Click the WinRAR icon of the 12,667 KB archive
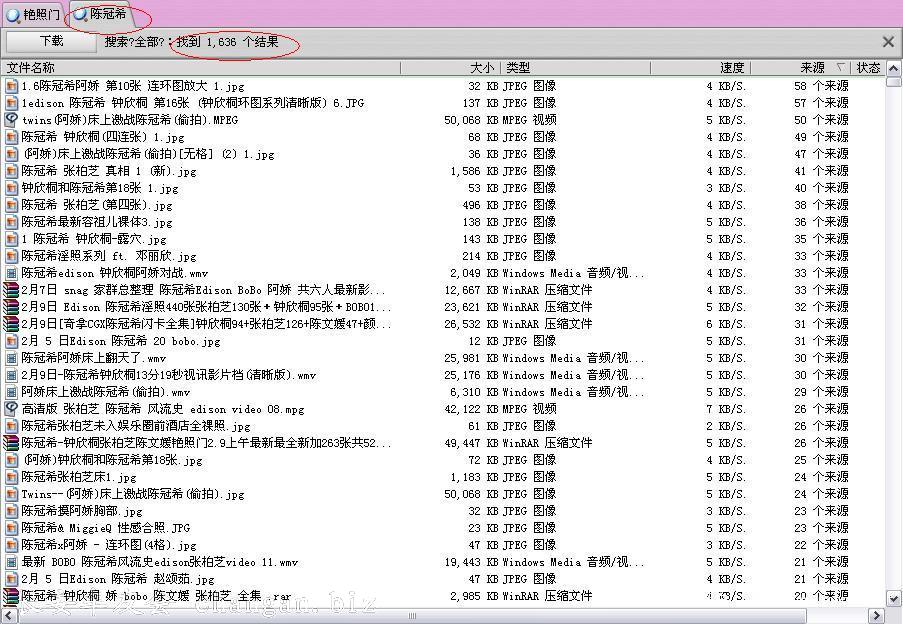The width and height of the screenshot is (903, 625). pos(11,290)
